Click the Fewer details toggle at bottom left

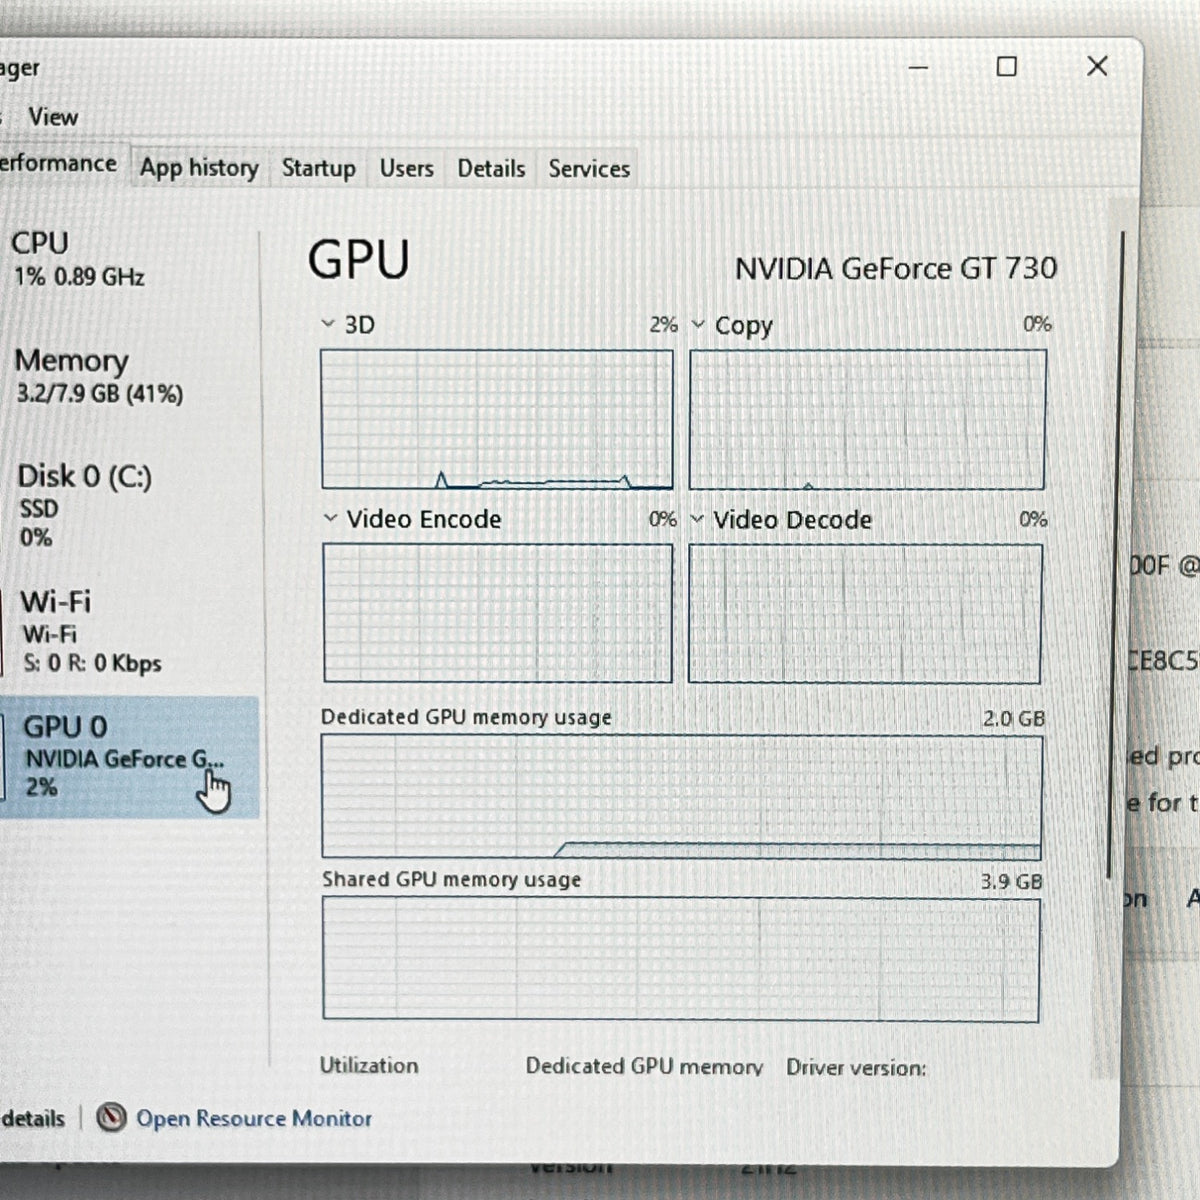[32, 1118]
